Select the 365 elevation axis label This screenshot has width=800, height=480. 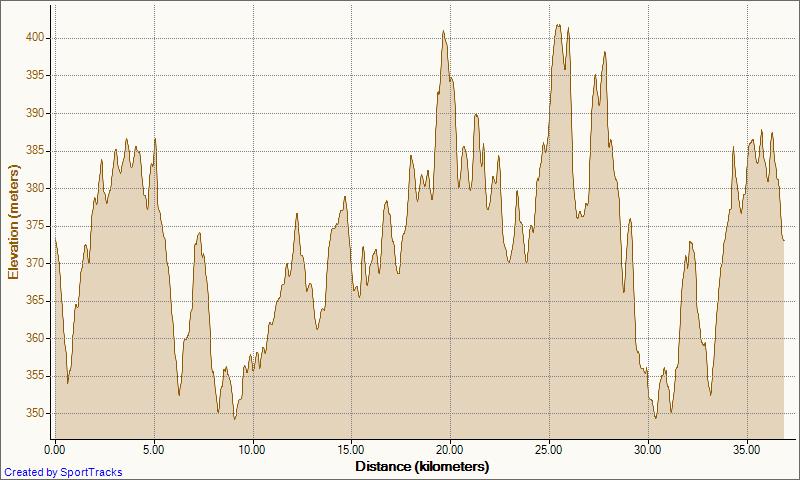point(36,301)
